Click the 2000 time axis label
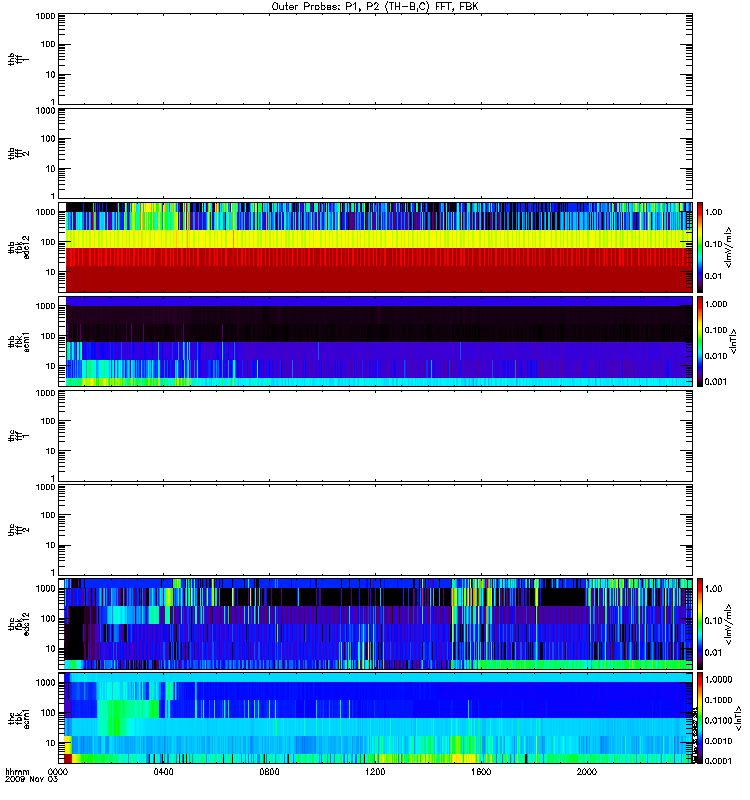Image resolution: width=750 pixels, height=800 pixels. 587,772
